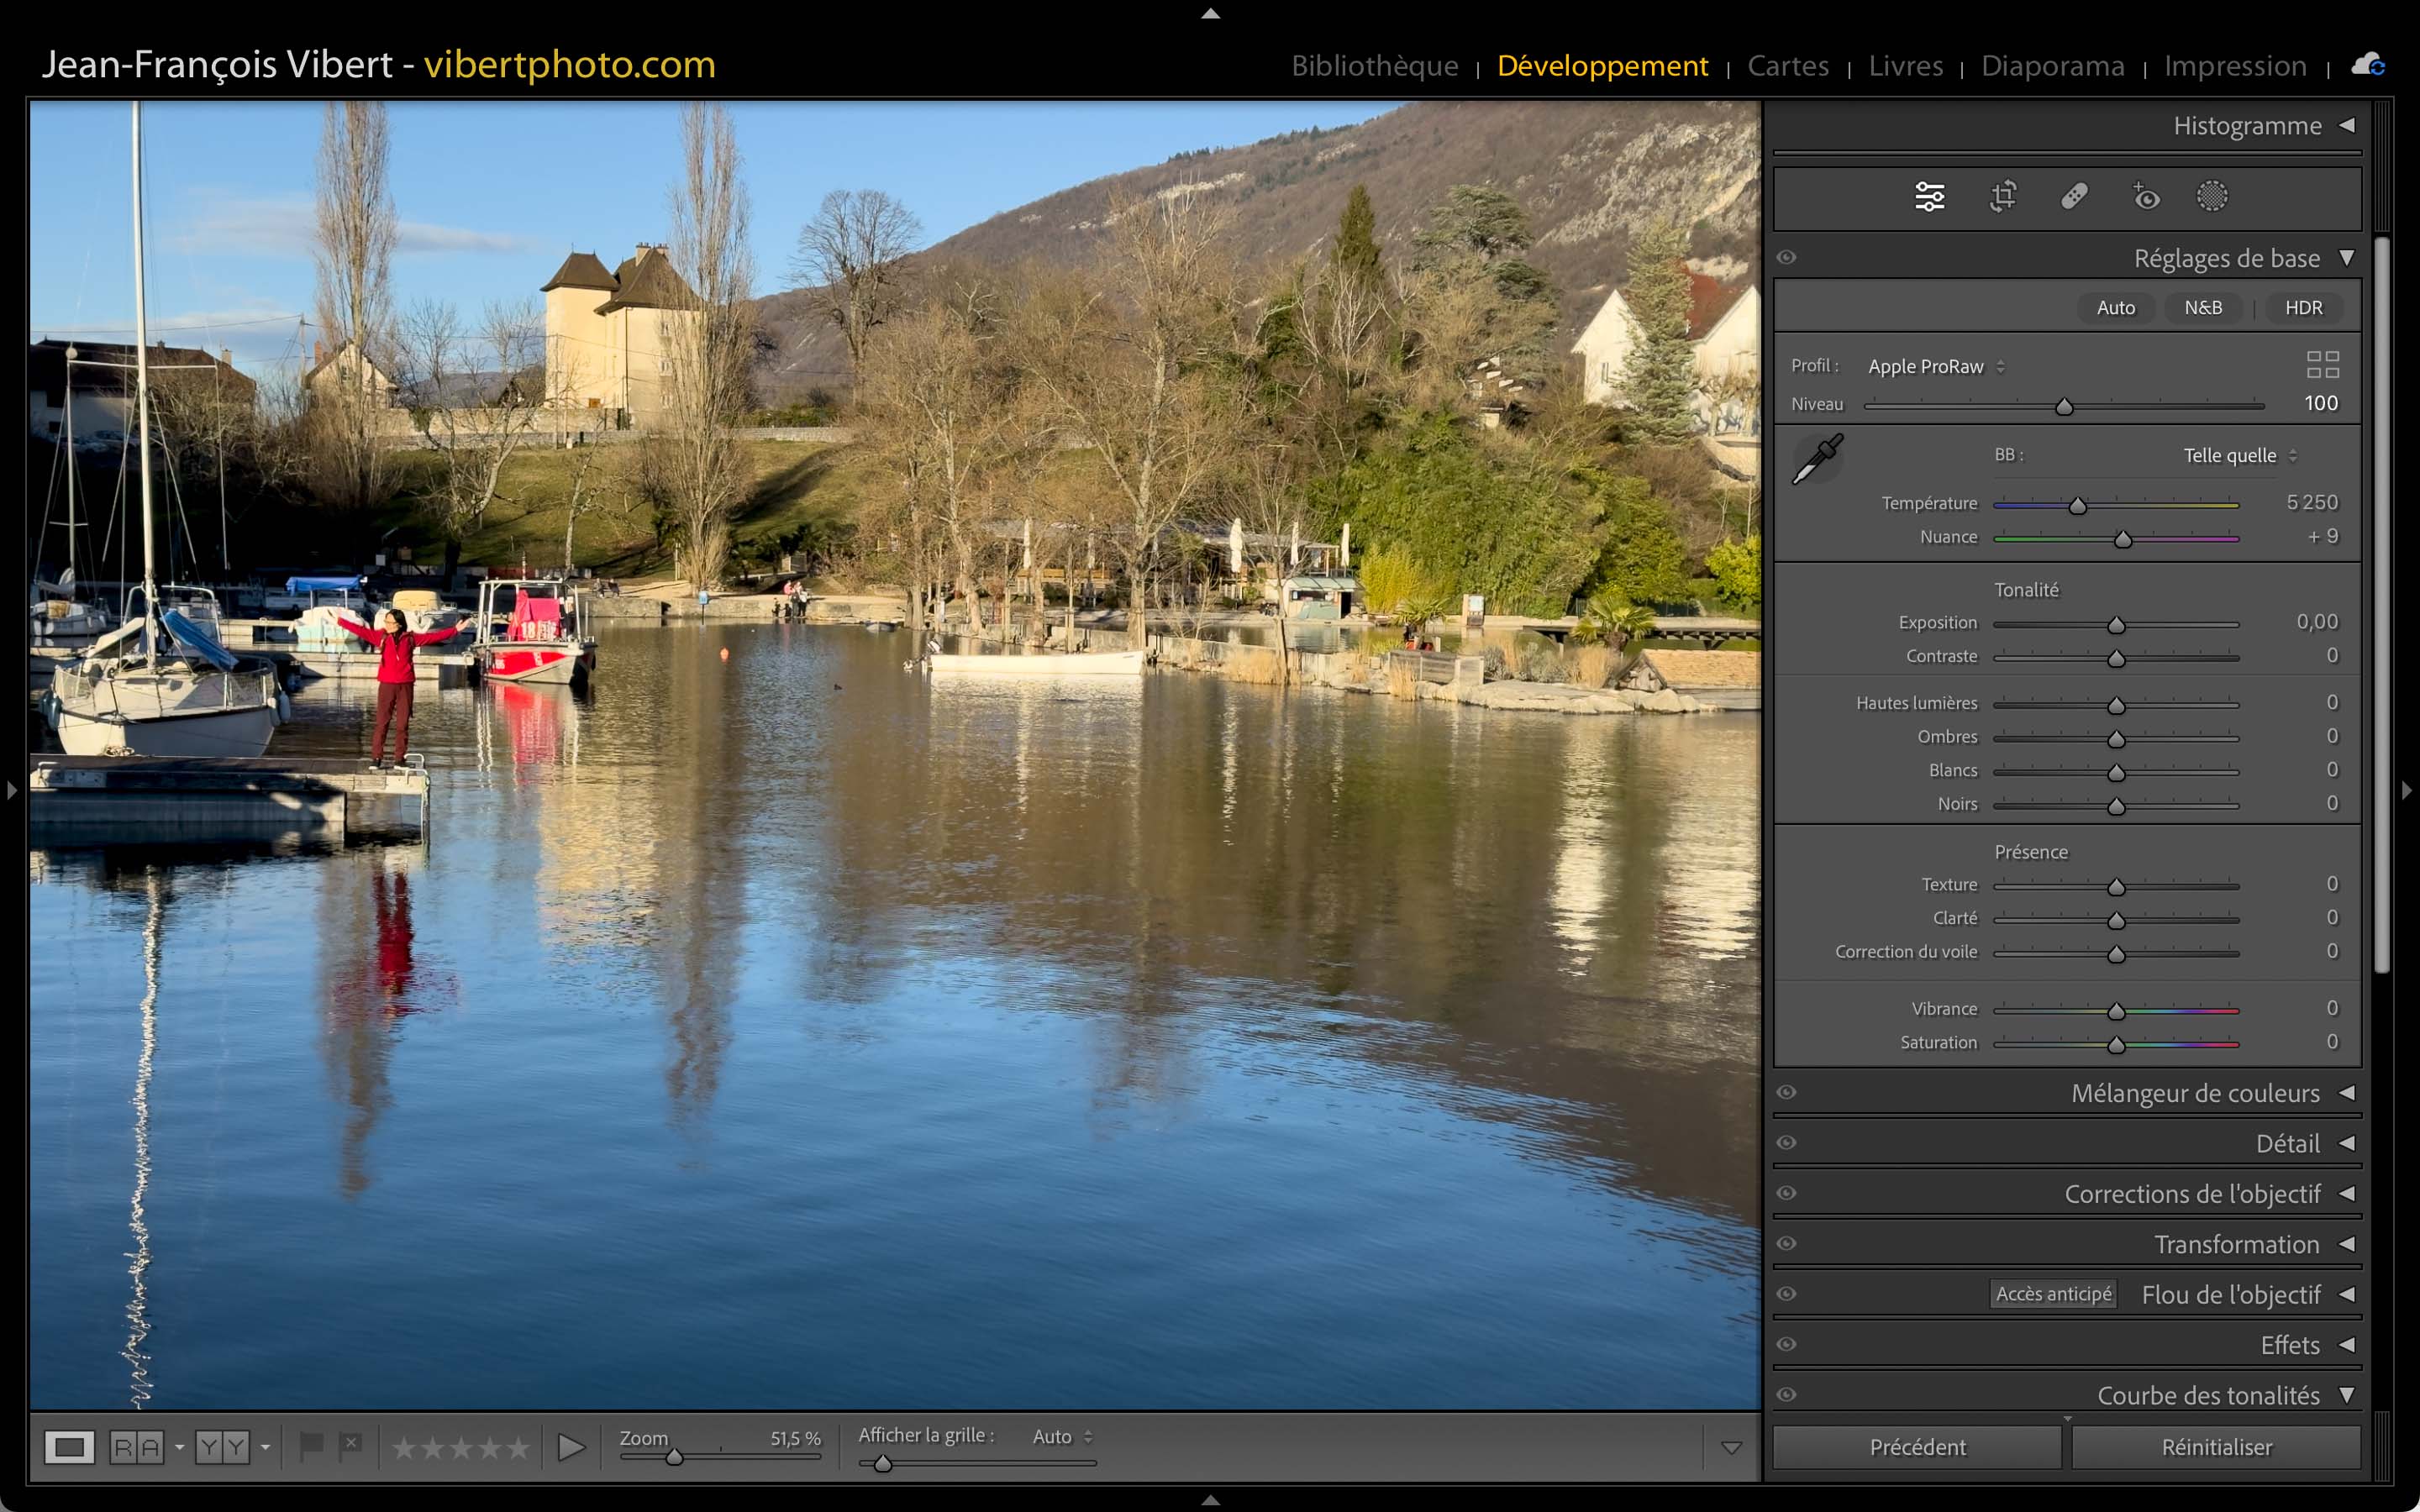
Task: Disable Effets panel with eye toggle
Action: (x=1787, y=1344)
